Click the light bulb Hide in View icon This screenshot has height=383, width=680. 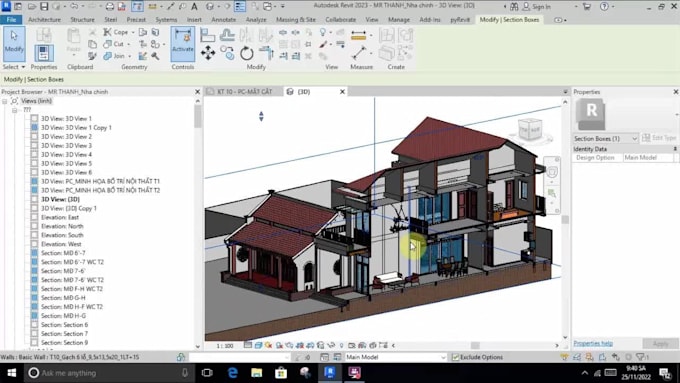point(323,33)
